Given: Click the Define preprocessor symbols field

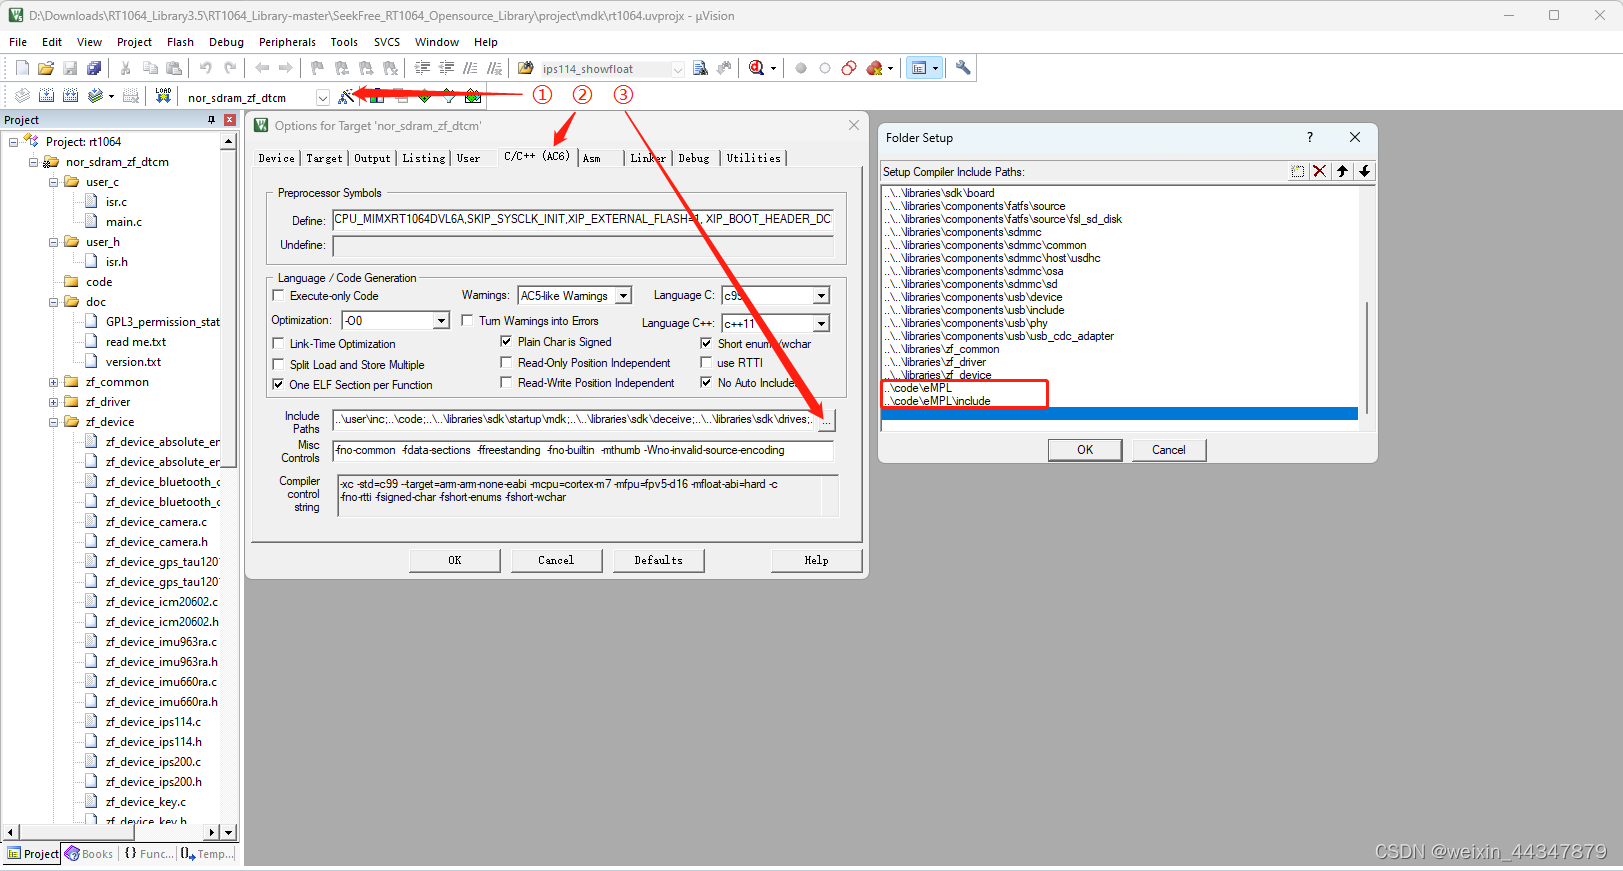Looking at the screenshot, I should click(x=583, y=219).
